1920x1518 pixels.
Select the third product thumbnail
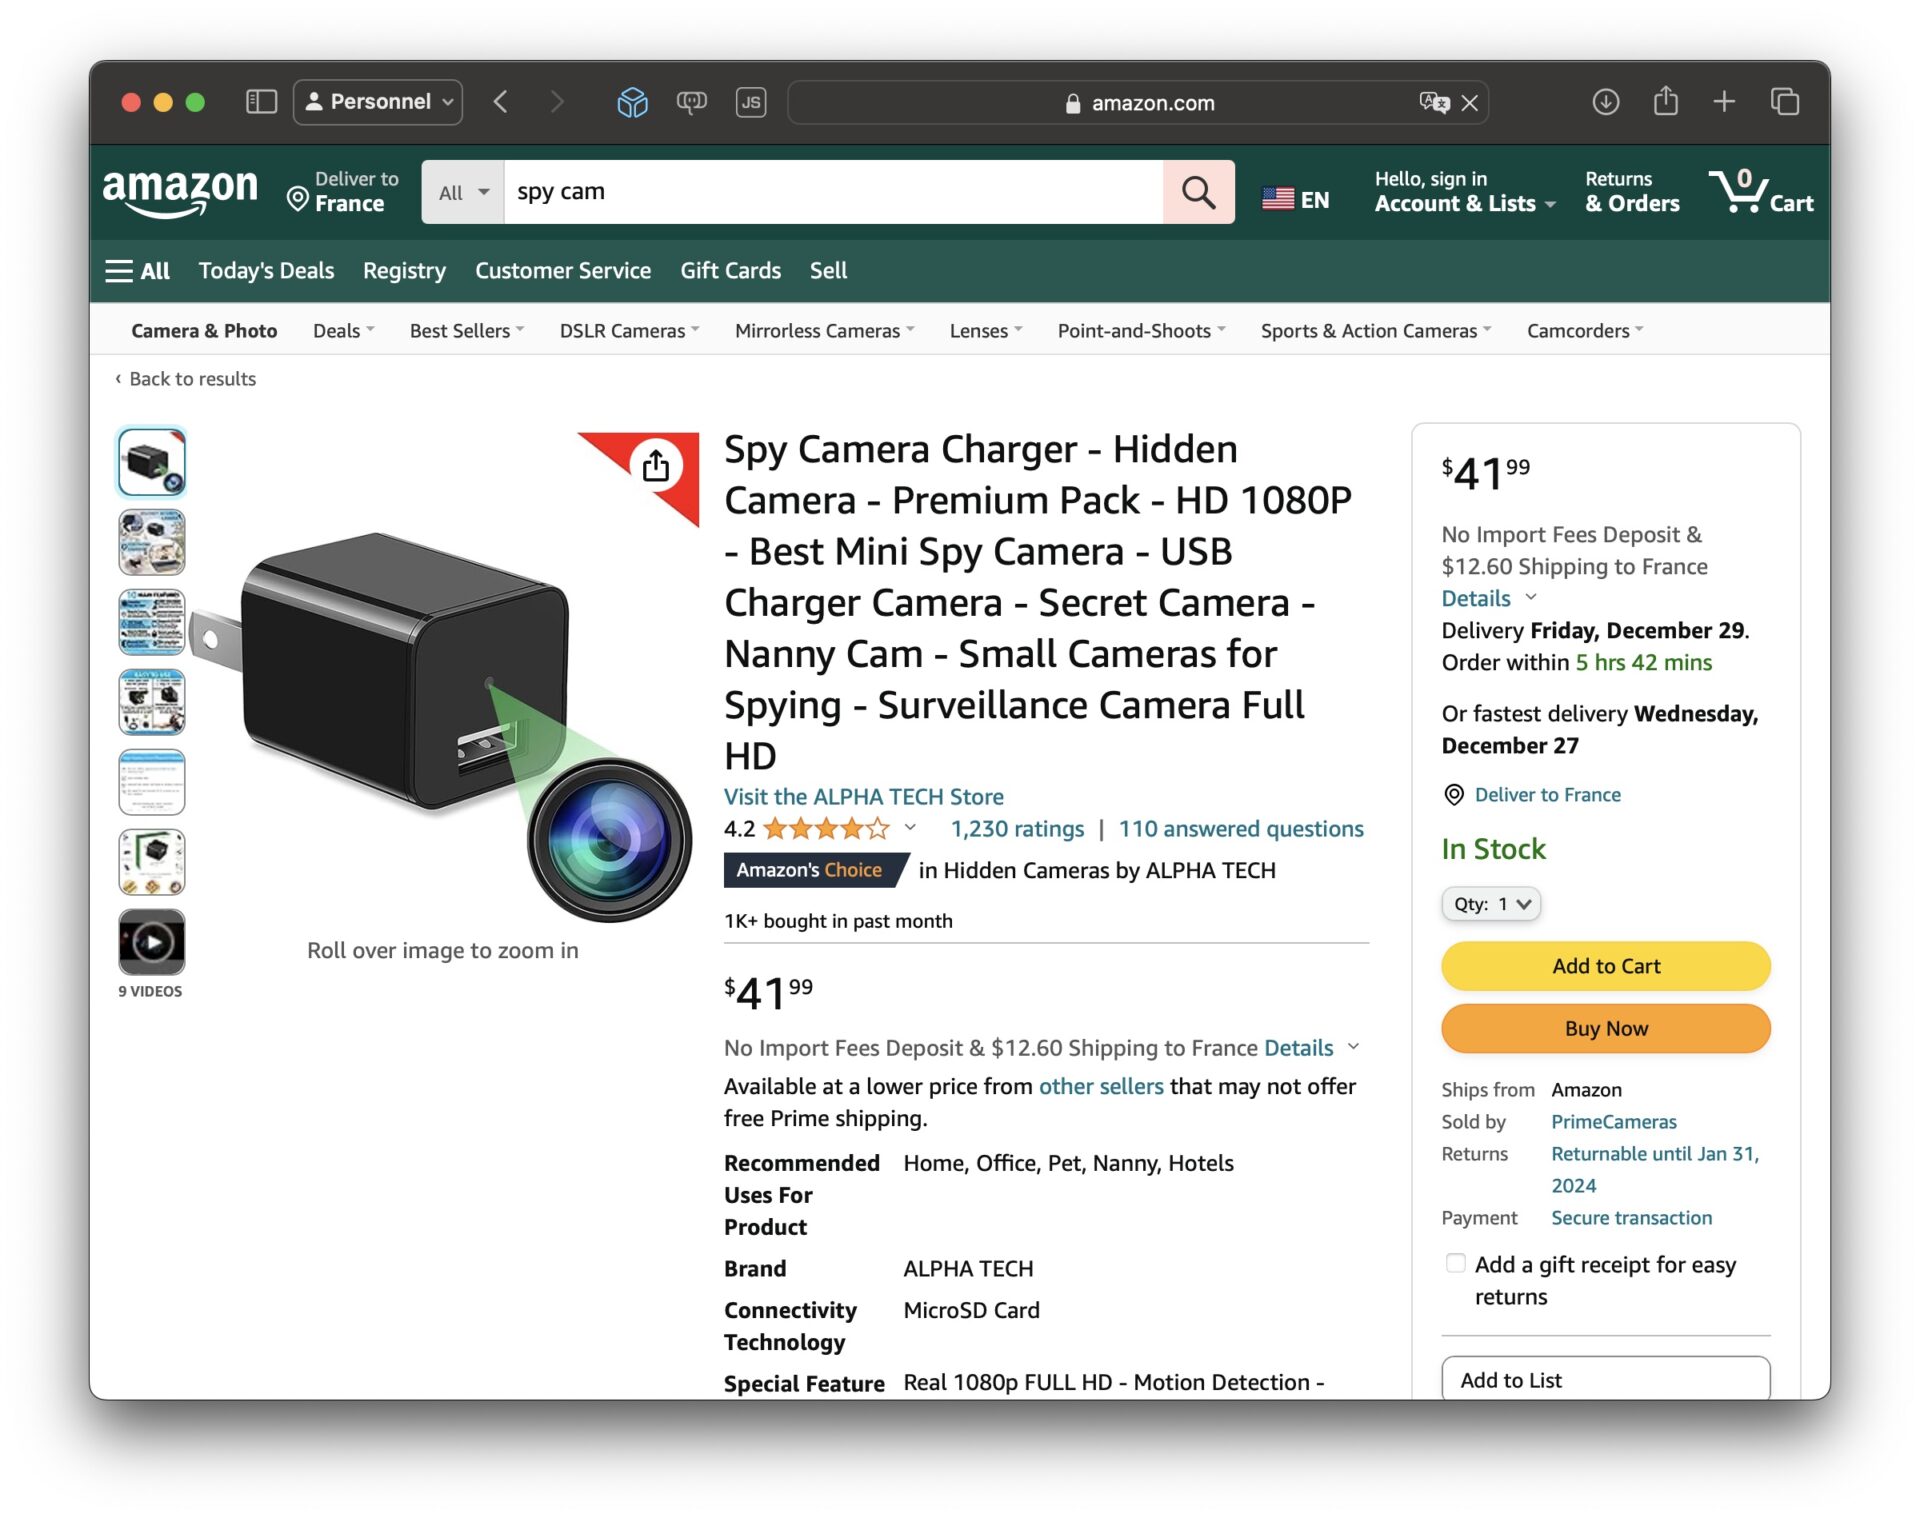[152, 622]
